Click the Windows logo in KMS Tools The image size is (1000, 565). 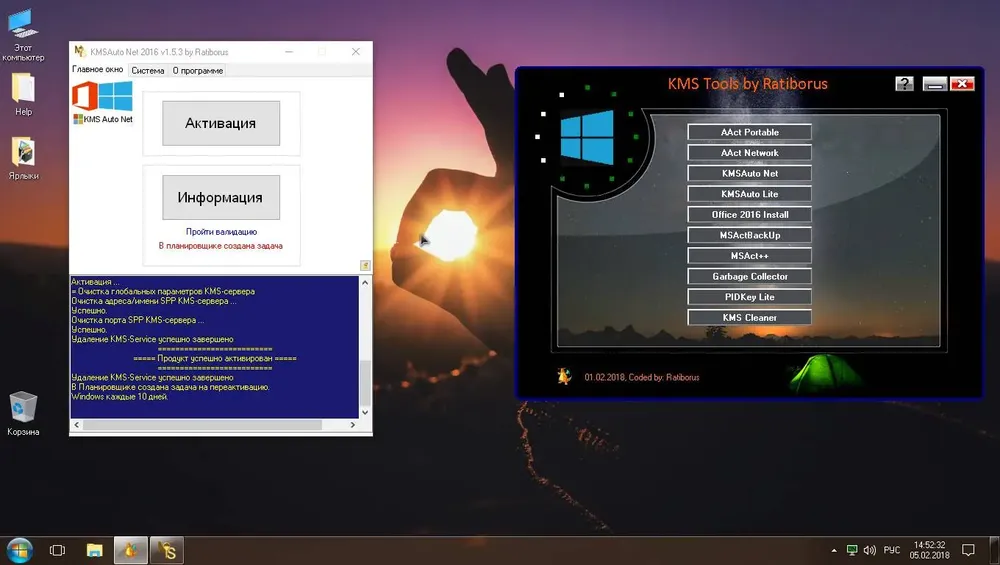(x=585, y=137)
